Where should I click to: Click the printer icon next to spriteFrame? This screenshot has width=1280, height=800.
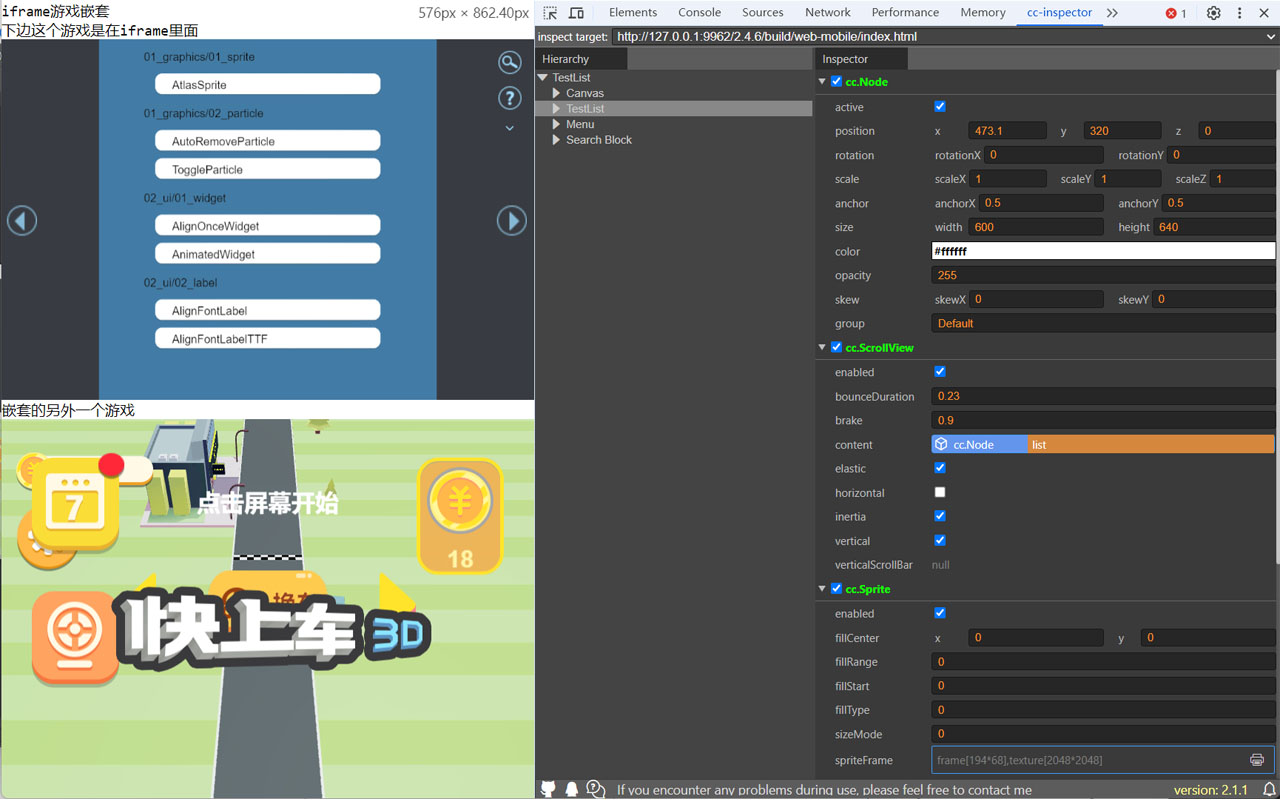[1258, 760]
